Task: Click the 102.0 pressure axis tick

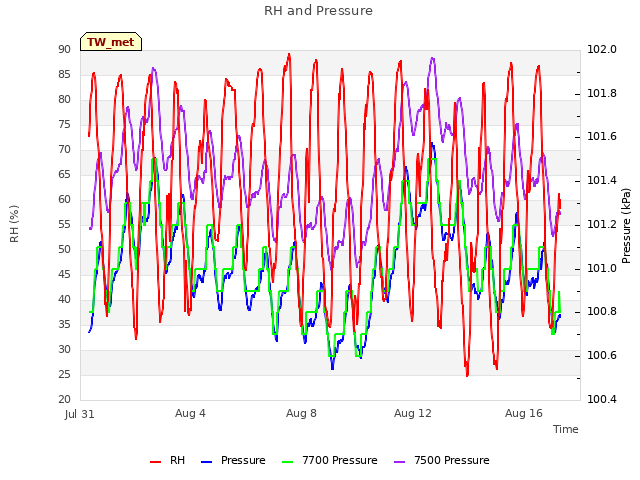Action: 602,49
